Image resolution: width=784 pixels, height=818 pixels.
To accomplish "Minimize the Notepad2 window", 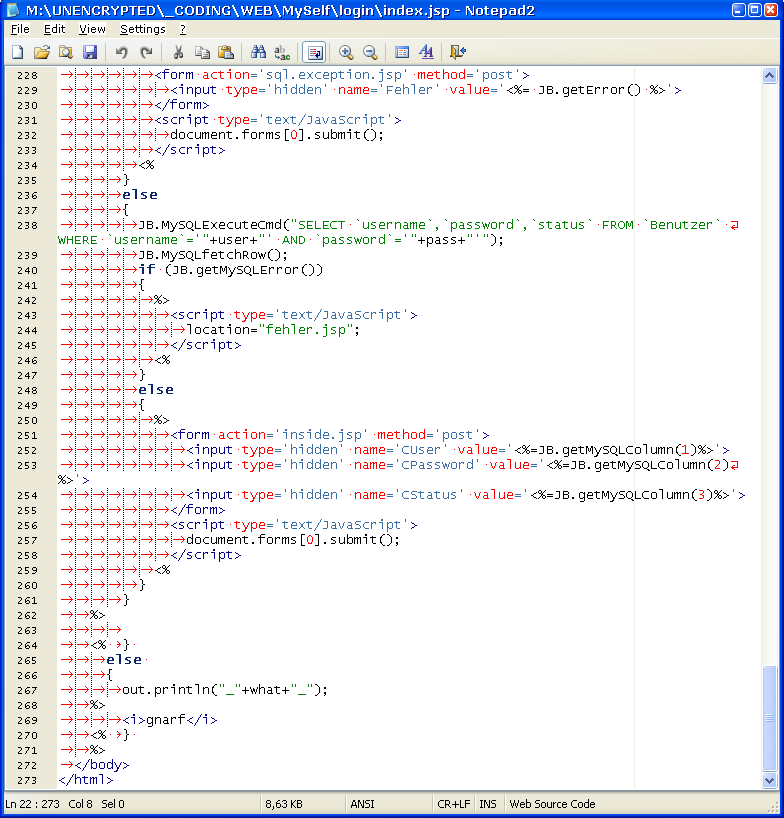I will (x=739, y=10).
